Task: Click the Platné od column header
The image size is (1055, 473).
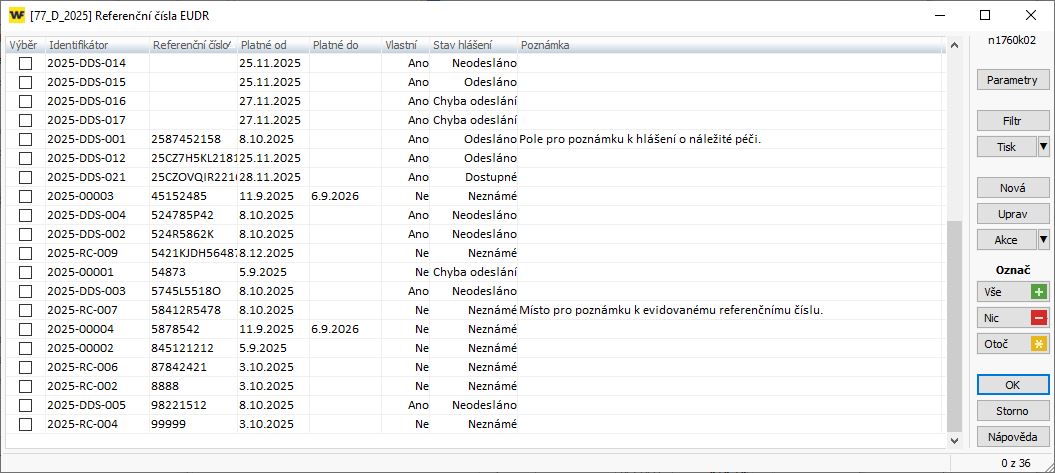Action: [x=272, y=45]
